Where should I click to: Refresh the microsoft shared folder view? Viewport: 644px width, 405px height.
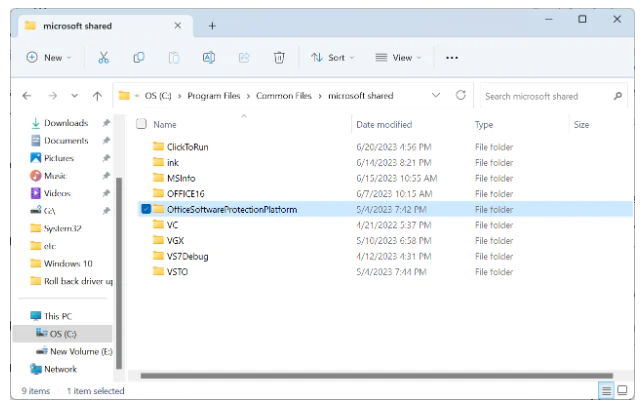pos(460,95)
